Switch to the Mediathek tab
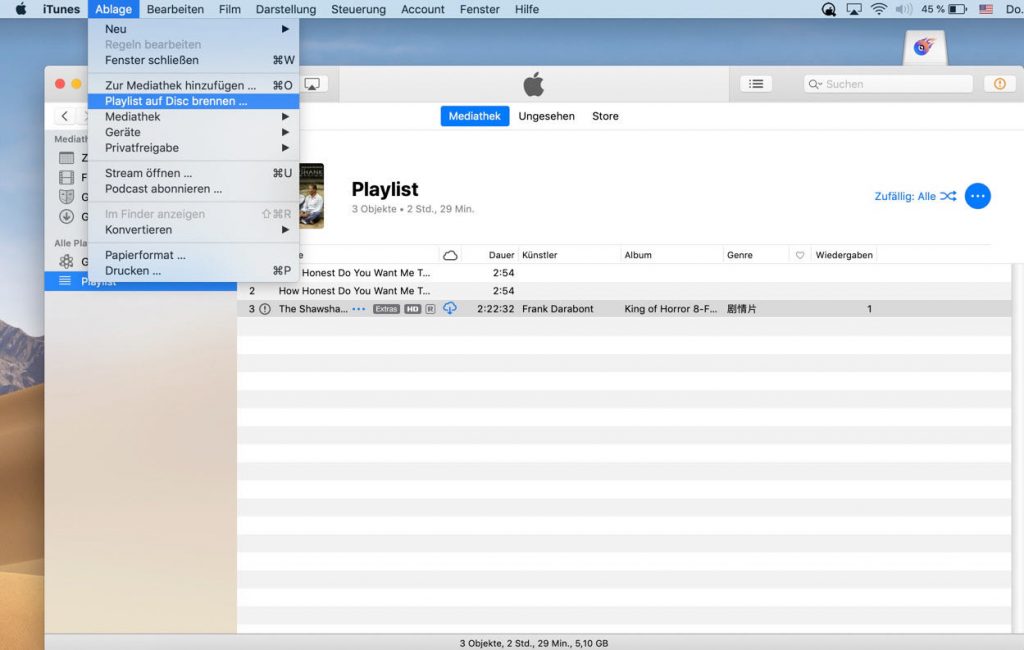Image resolution: width=1024 pixels, height=650 pixels. 475,116
